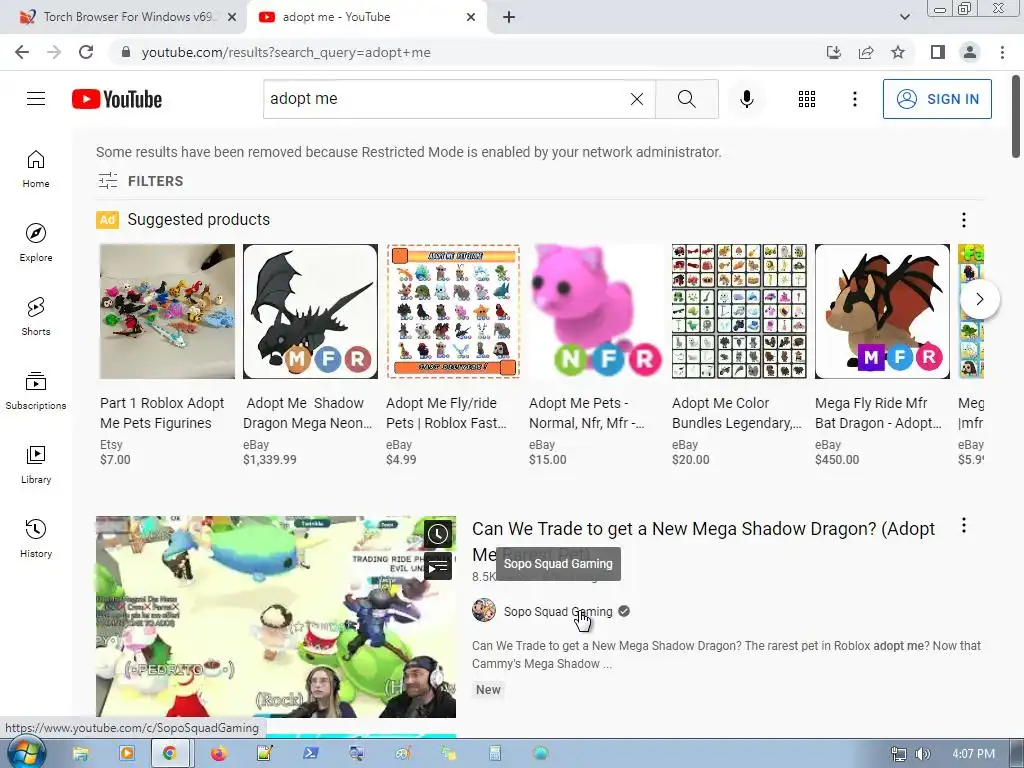Image resolution: width=1024 pixels, height=768 pixels.
Task: Clear the search box with the X
Action: [637, 99]
